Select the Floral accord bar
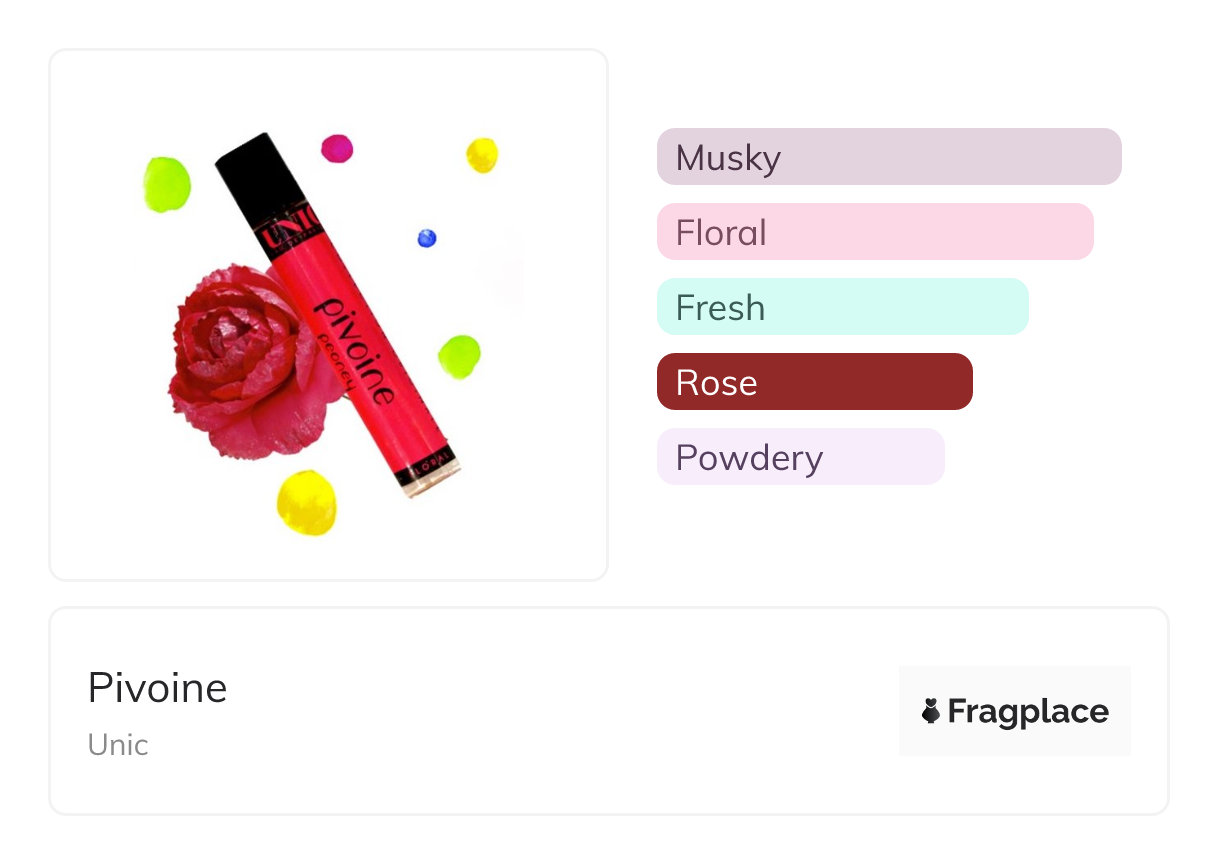Screen dimensions: 1218x864 [x=874, y=232]
